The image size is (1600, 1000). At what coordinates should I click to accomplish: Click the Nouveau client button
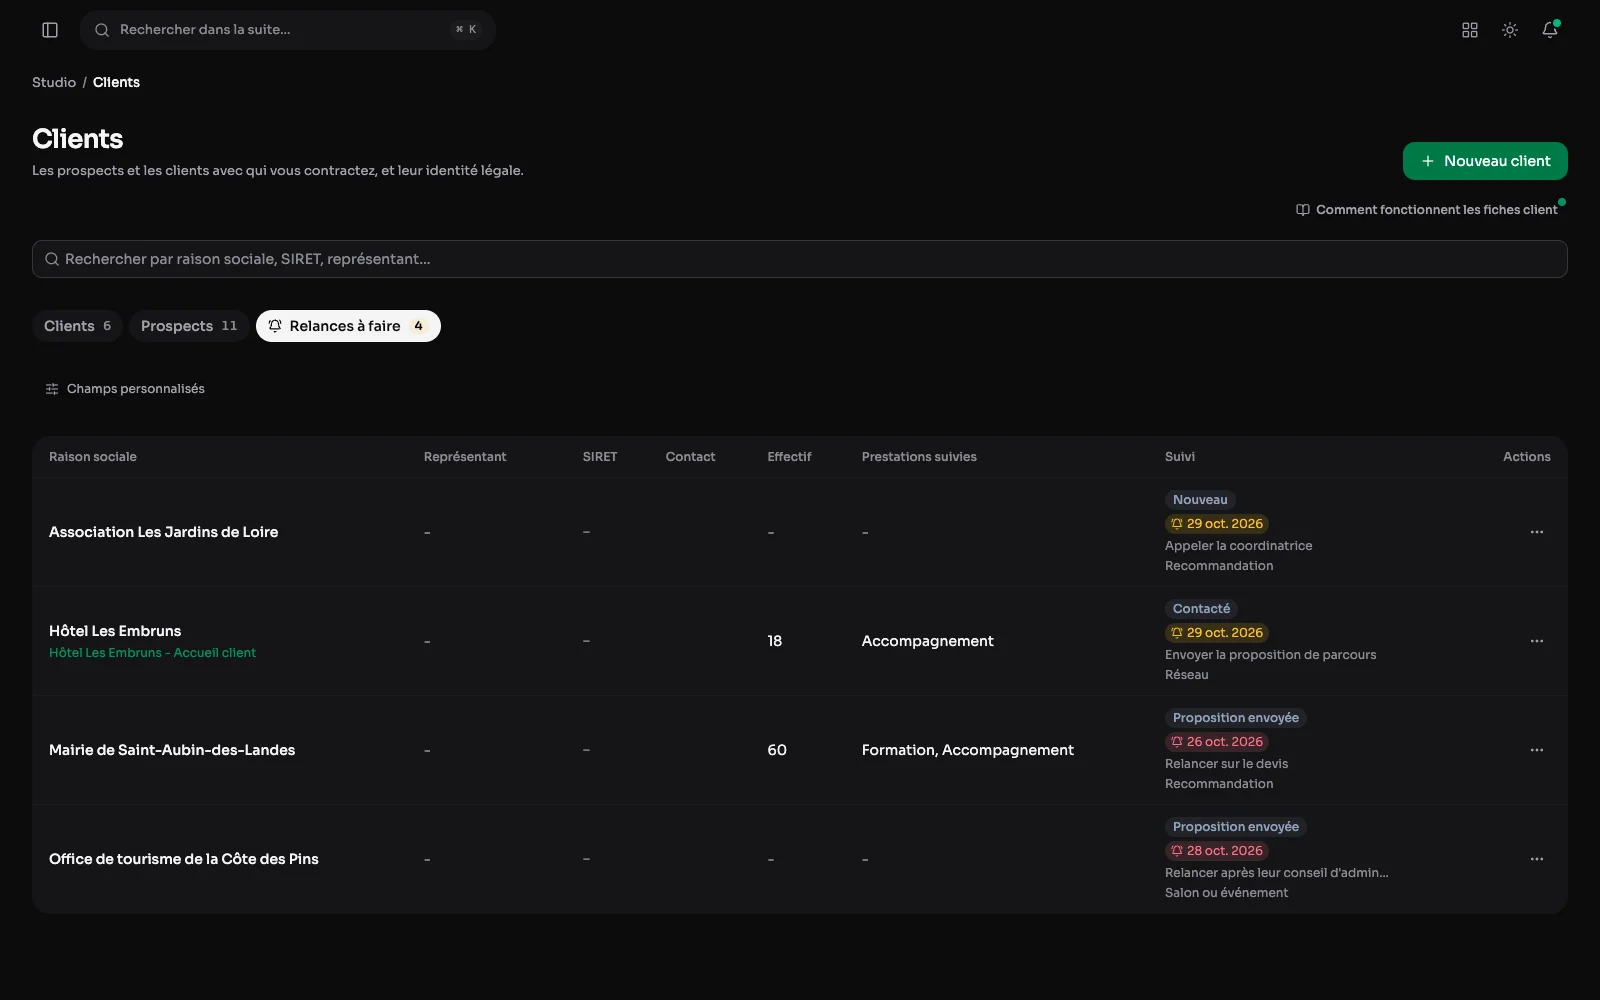point(1485,161)
